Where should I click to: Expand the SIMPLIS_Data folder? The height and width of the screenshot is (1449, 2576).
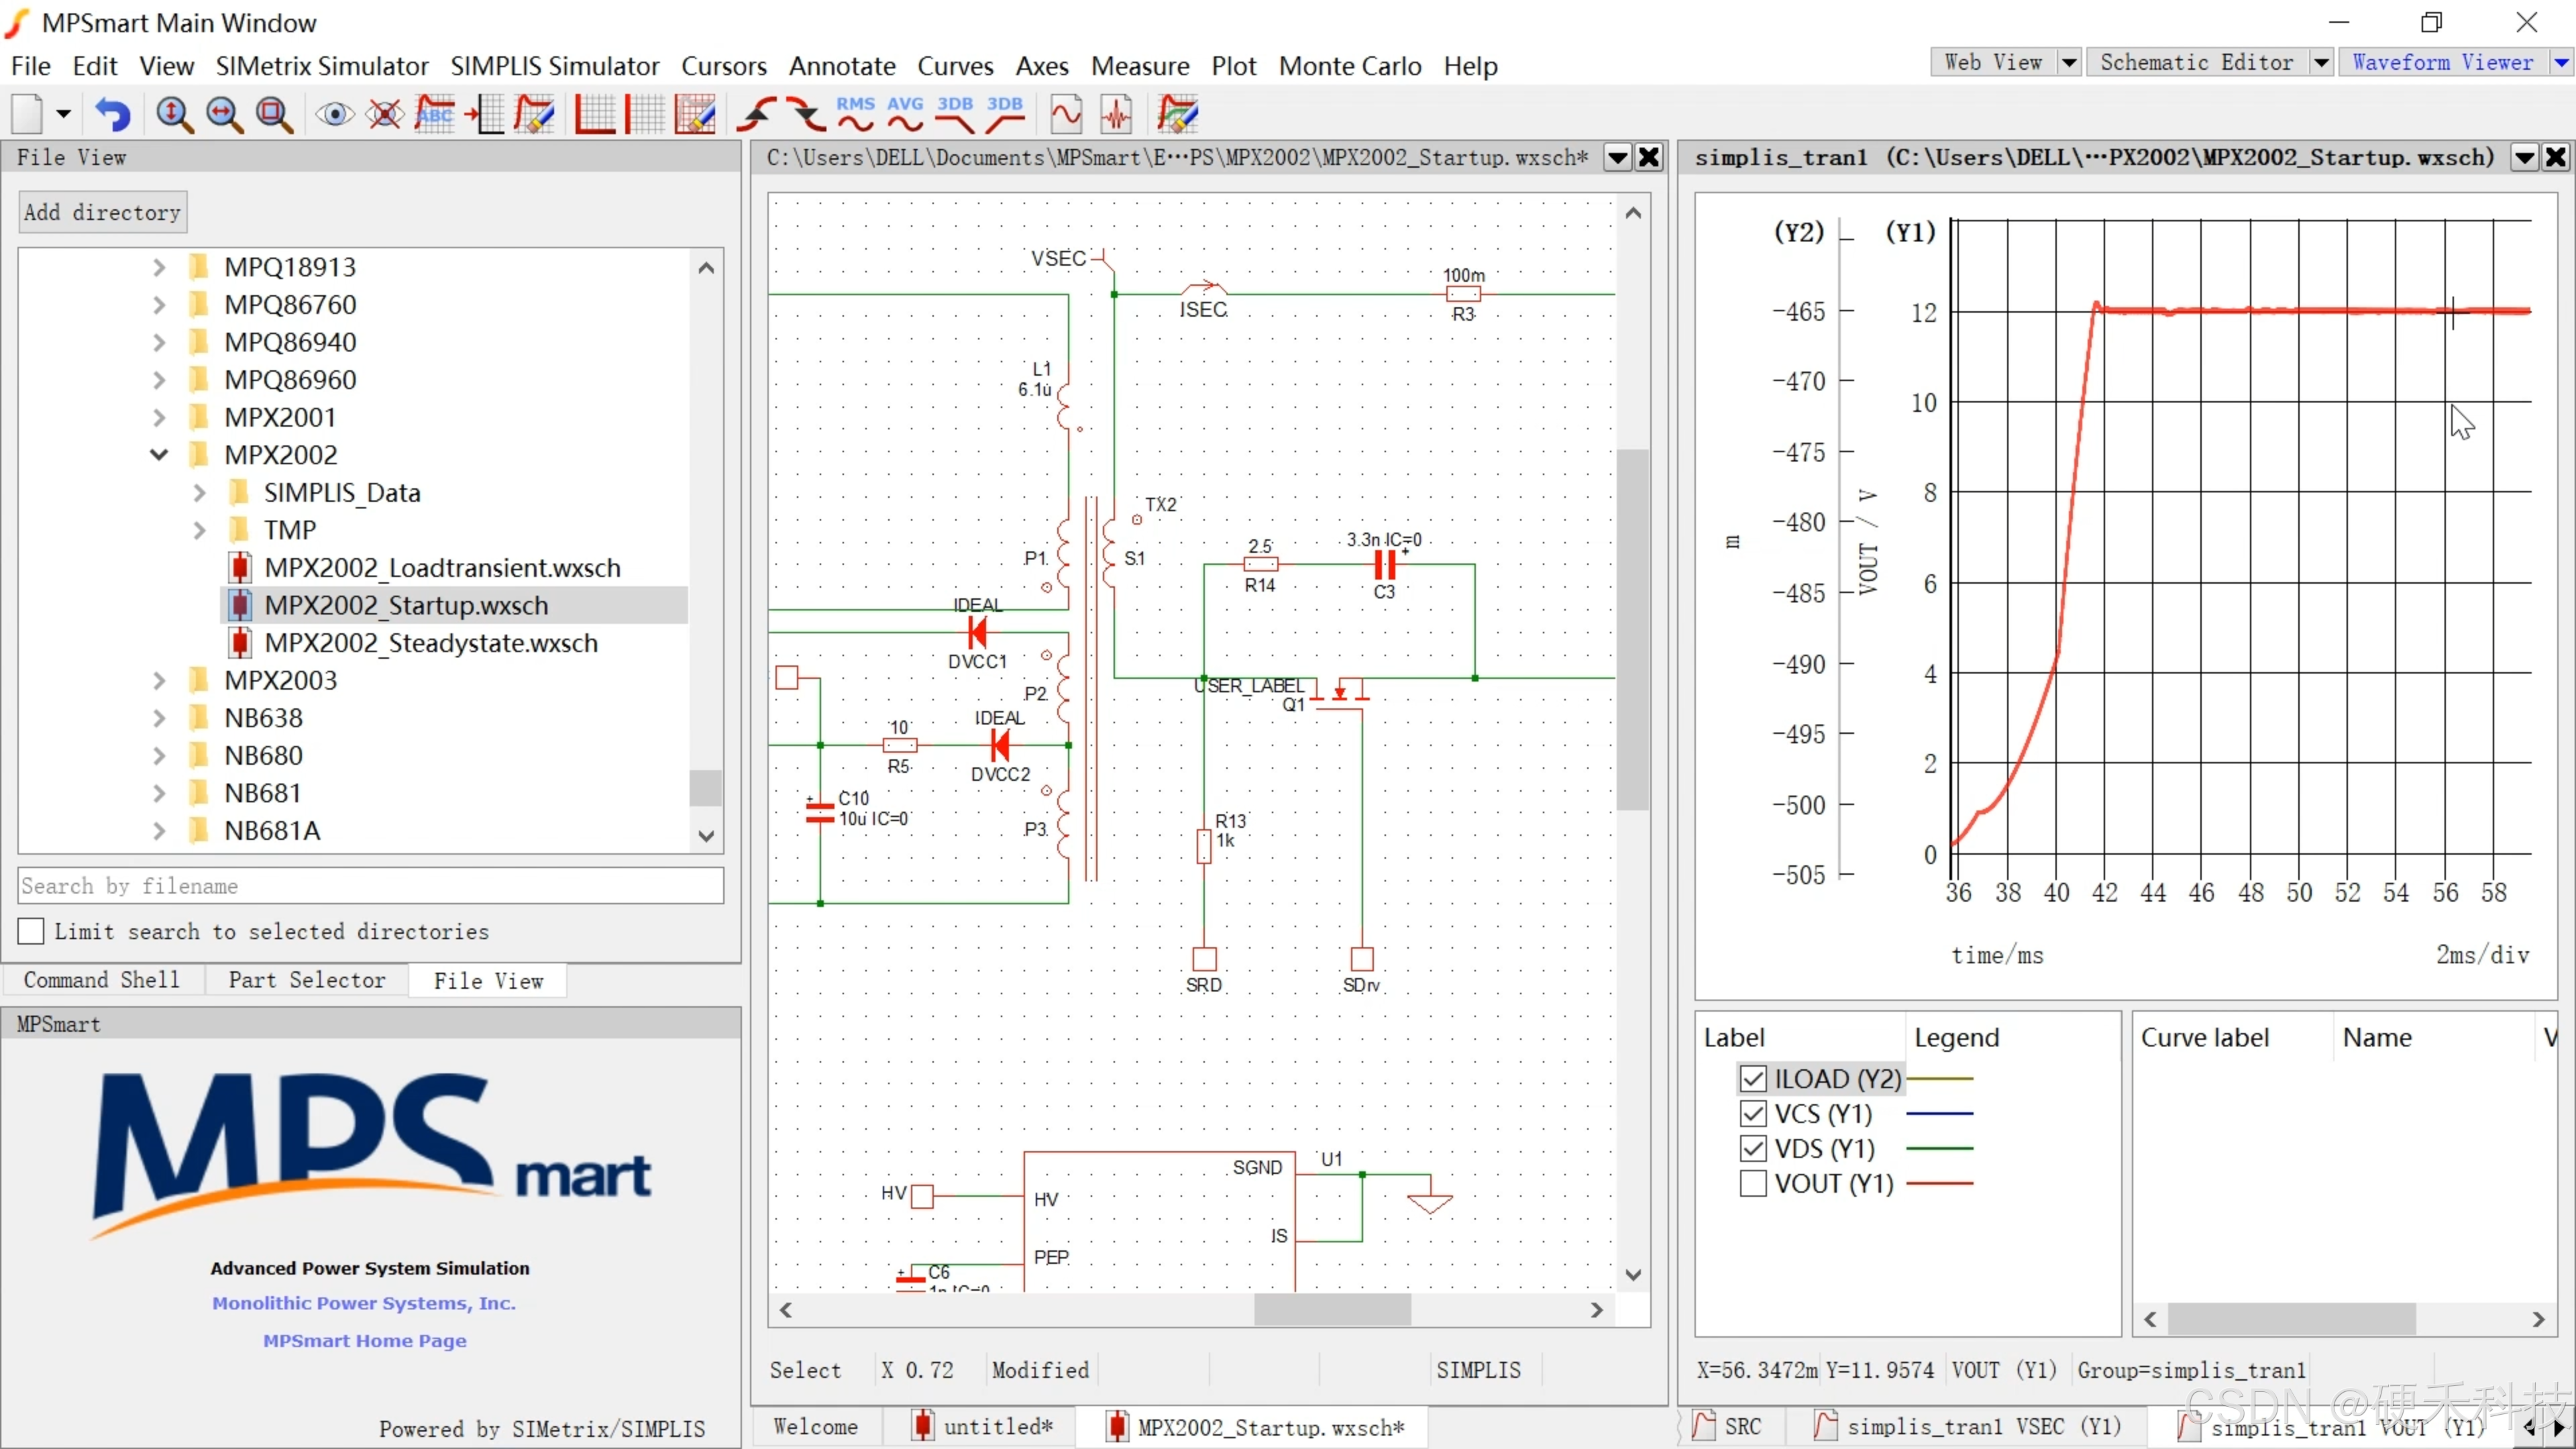point(199,493)
